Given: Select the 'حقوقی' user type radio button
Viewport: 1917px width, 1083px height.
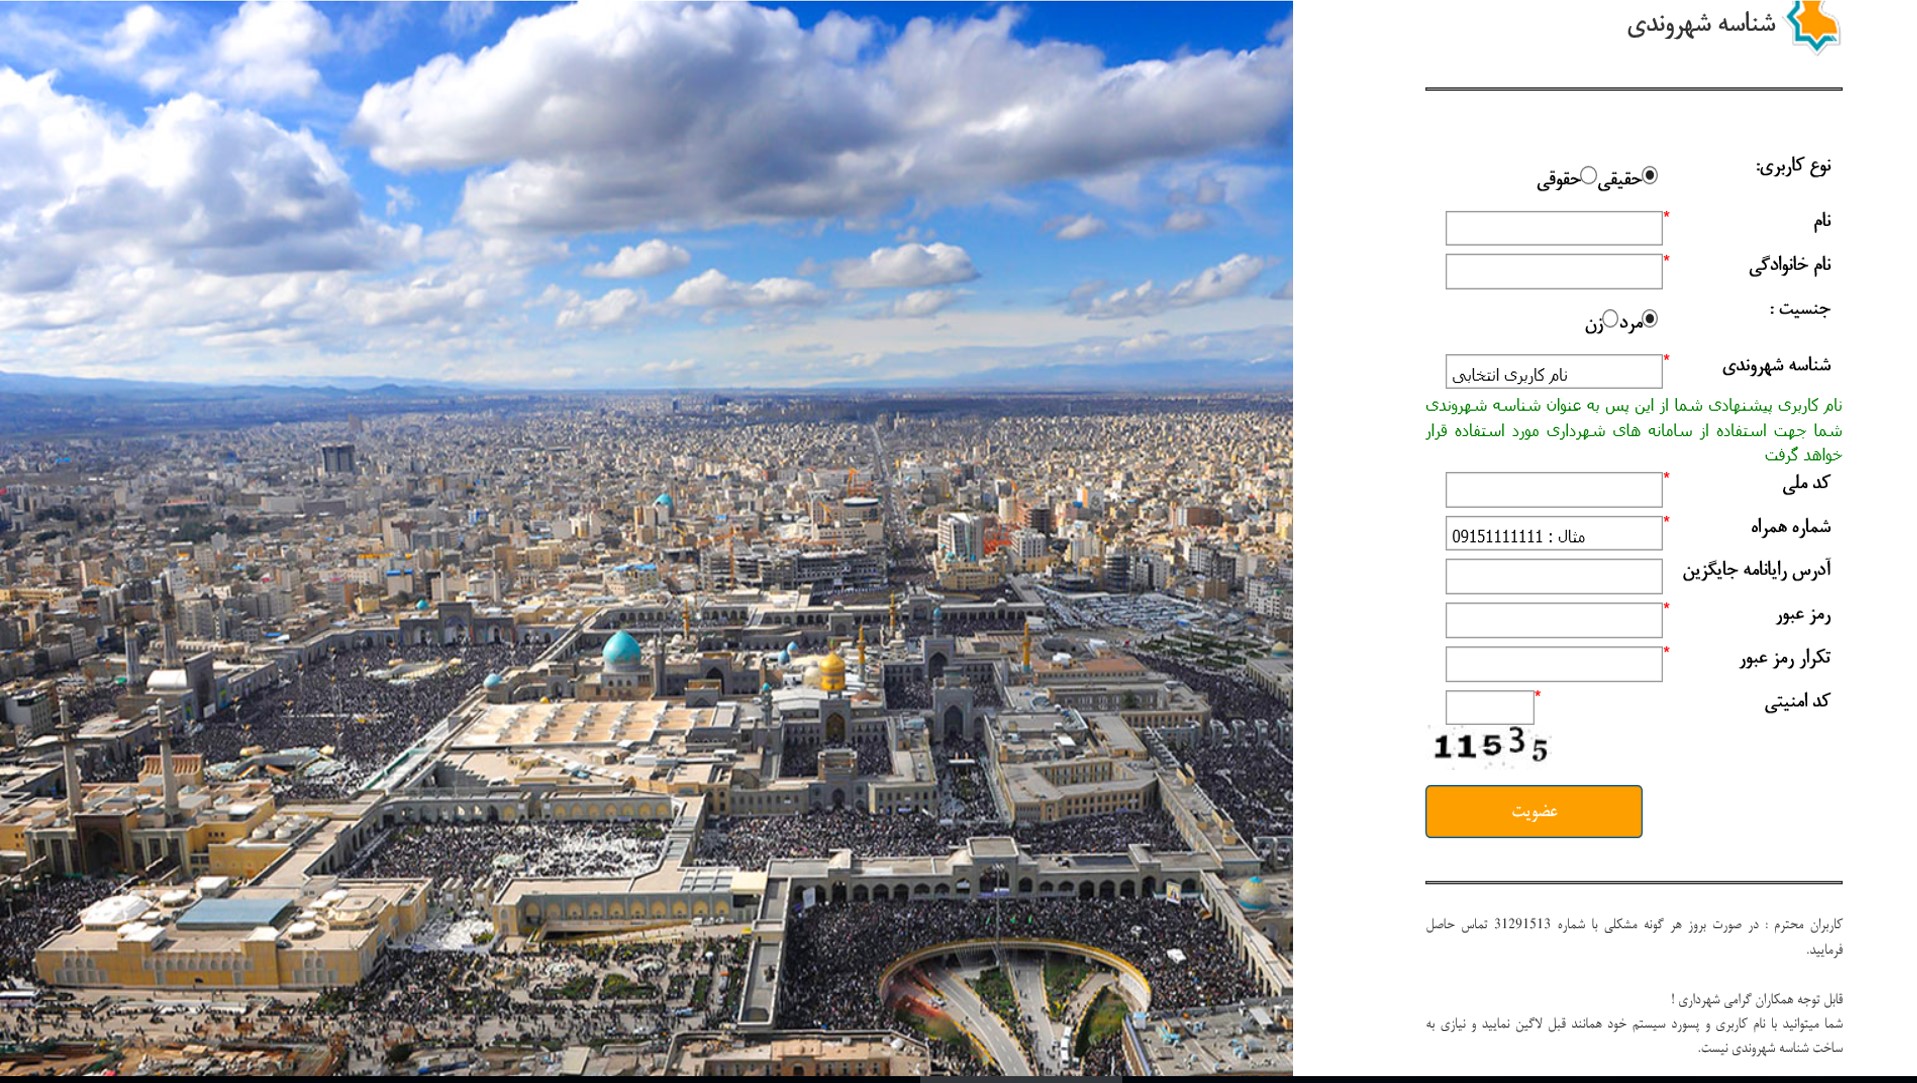Looking at the screenshot, I should pos(1588,176).
